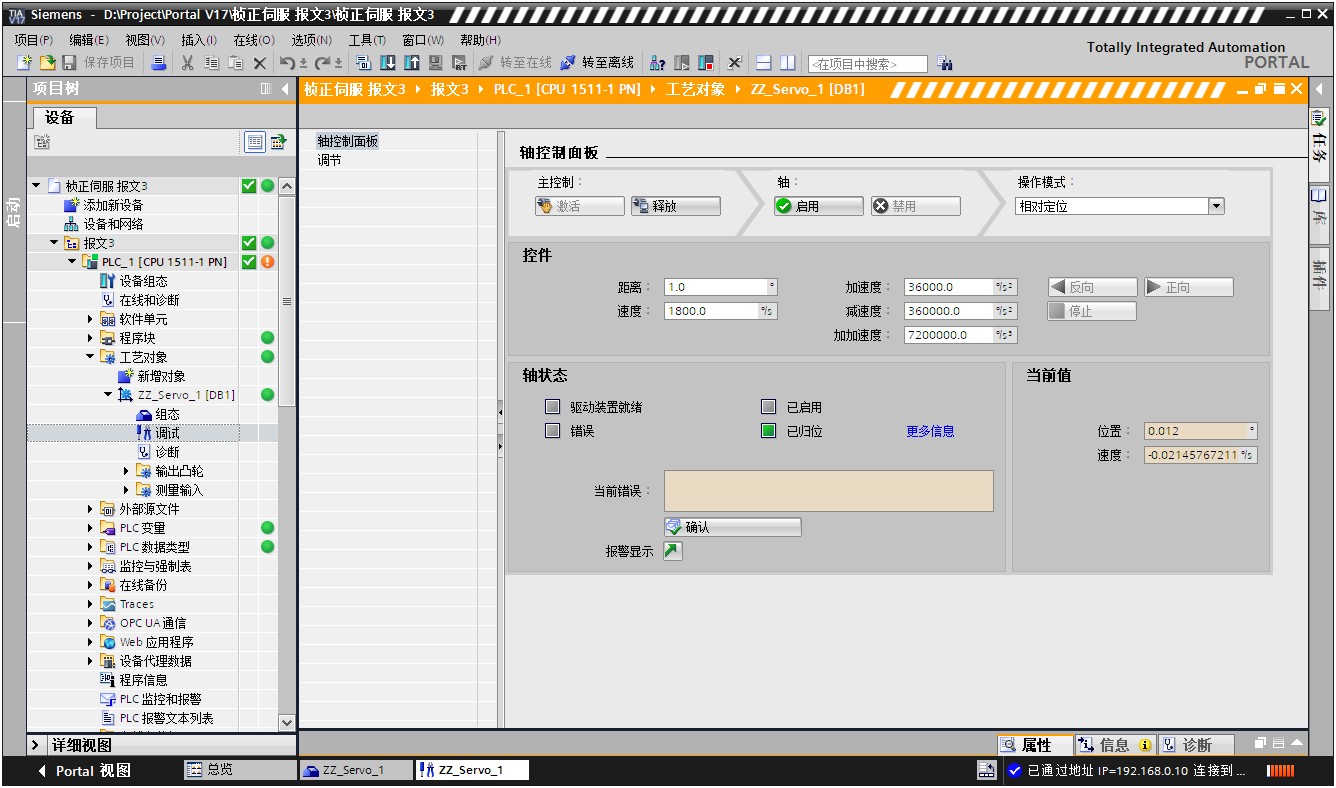Click the paste toolbar icon

[x=235, y=63]
